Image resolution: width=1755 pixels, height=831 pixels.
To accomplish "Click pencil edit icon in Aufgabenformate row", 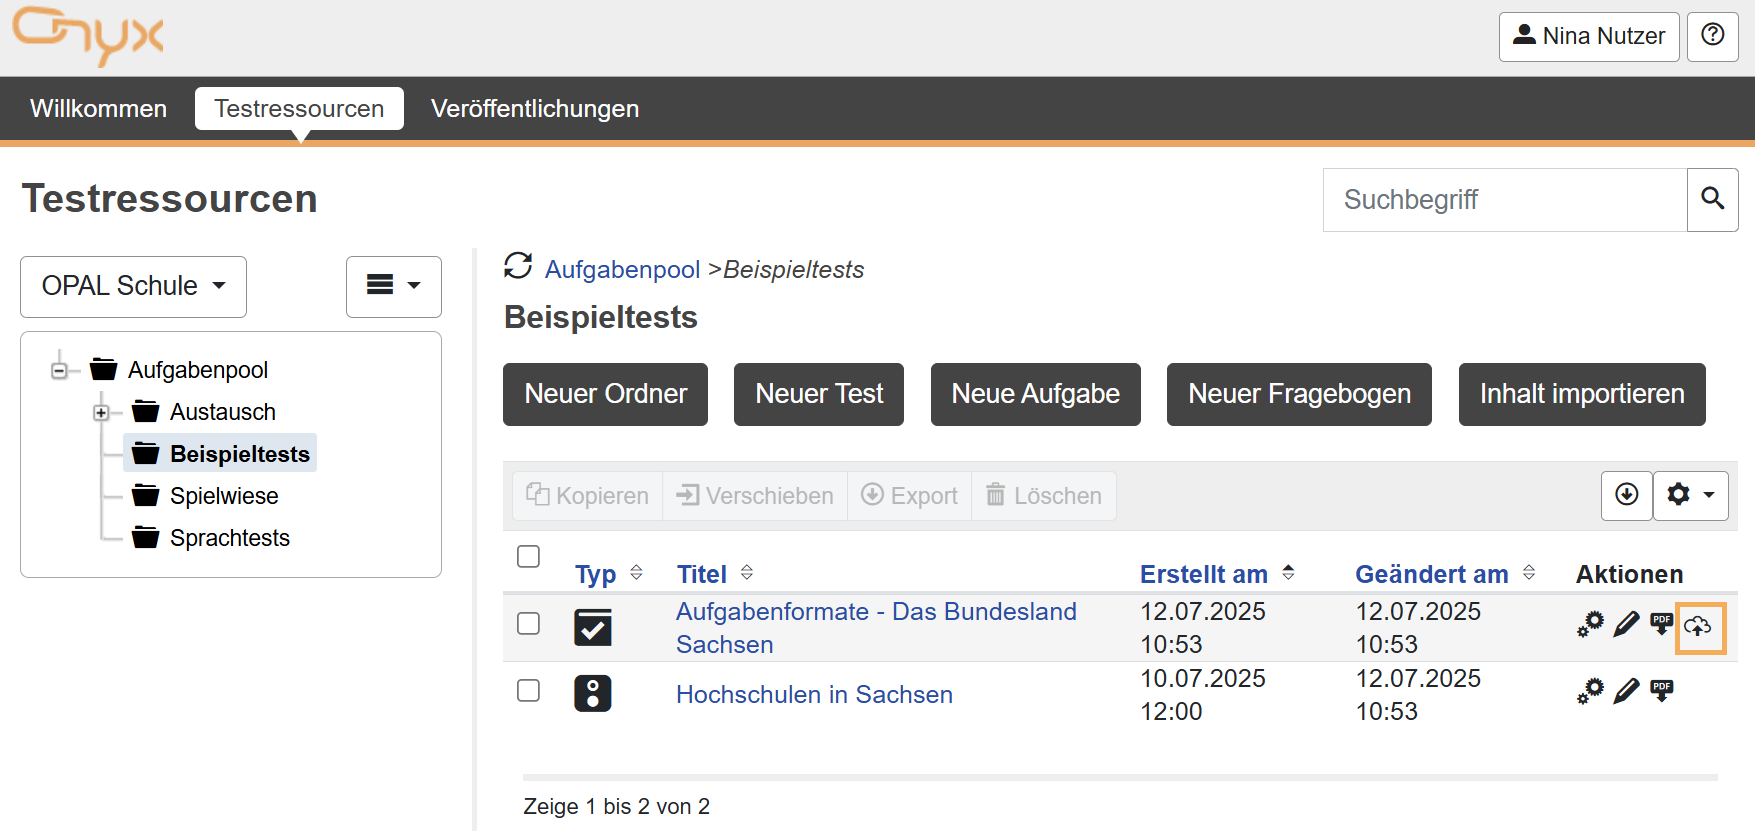I will (x=1627, y=624).
